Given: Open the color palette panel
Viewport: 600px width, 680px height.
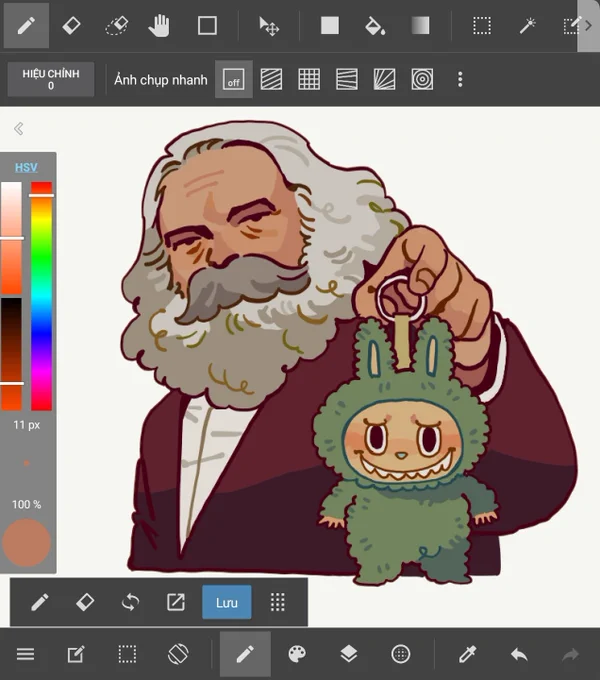Looking at the screenshot, I should tap(297, 654).
